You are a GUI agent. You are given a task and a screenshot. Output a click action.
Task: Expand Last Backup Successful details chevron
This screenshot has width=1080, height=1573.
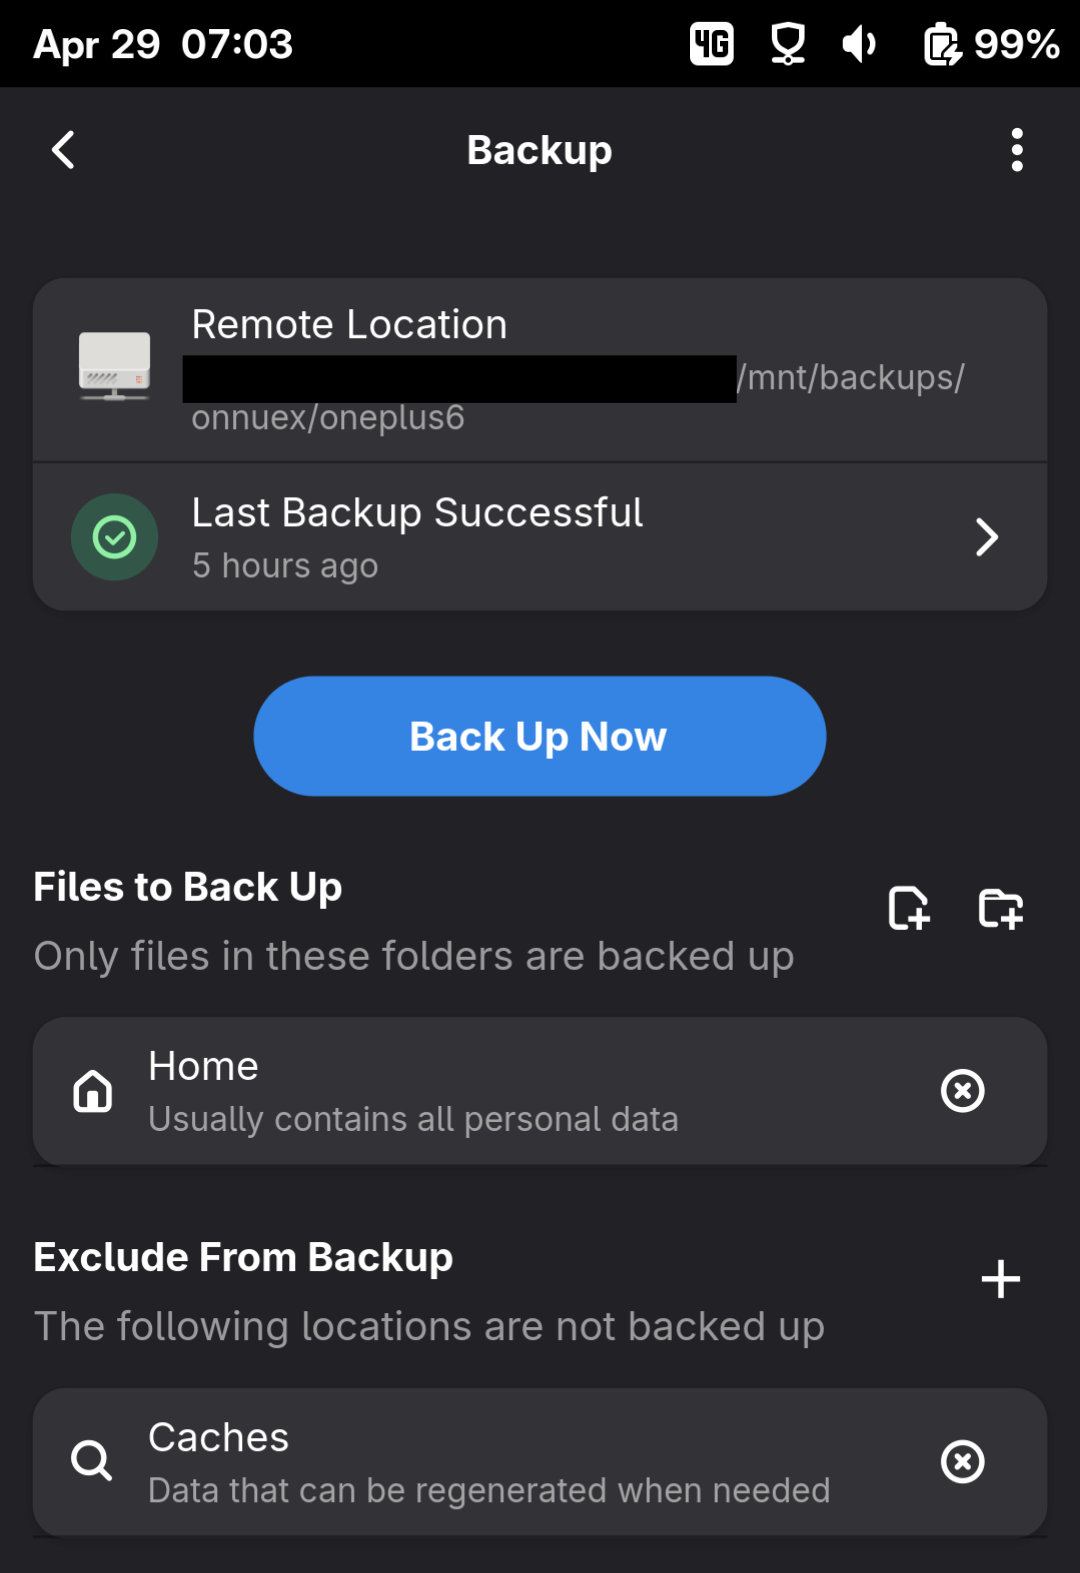986,538
